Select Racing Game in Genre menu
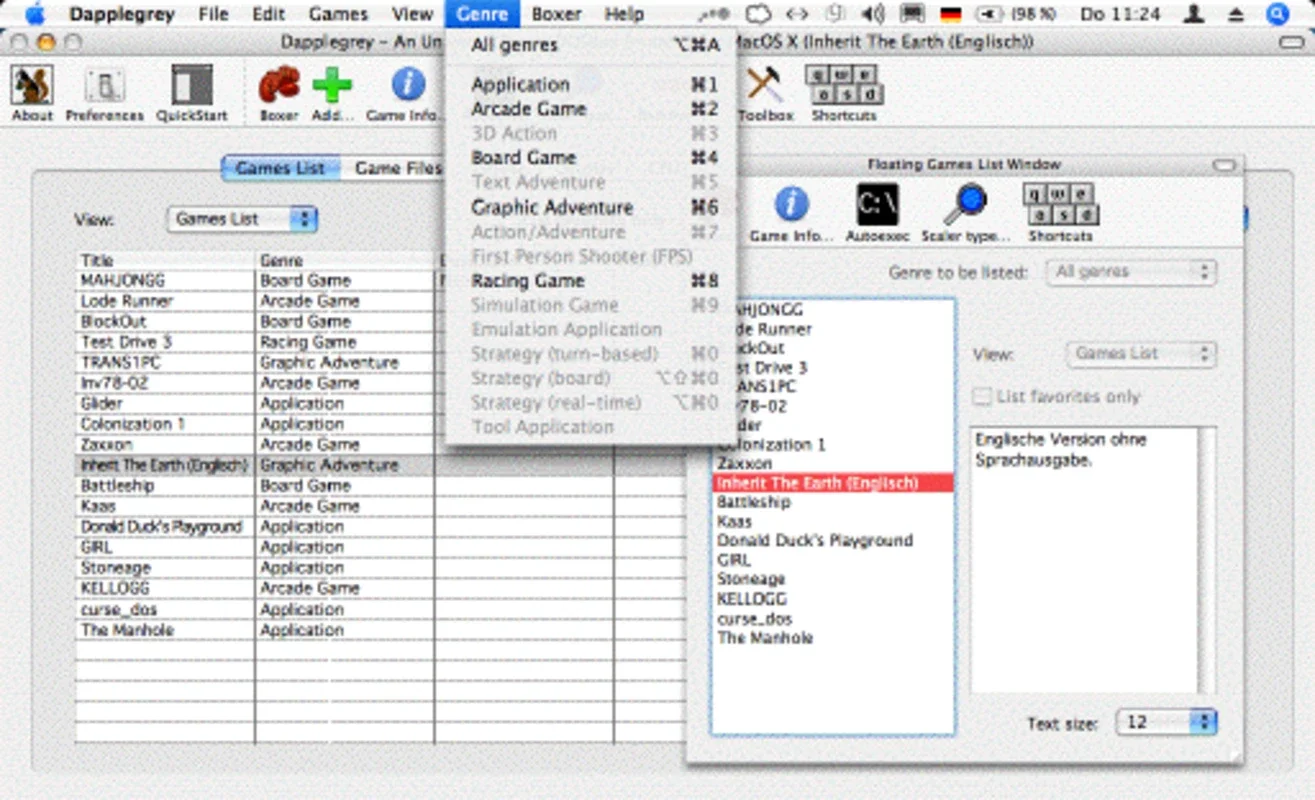1315x800 pixels. pyautogui.click(x=590, y=281)
